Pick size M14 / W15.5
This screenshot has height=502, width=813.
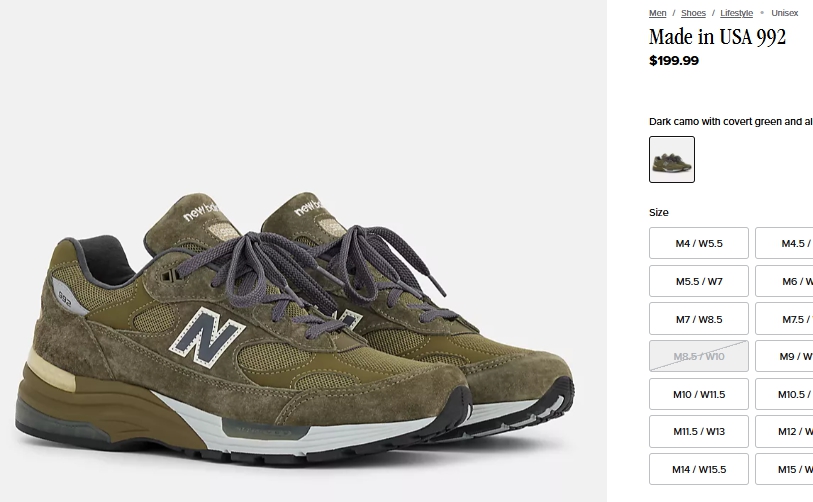pos(699,469)
